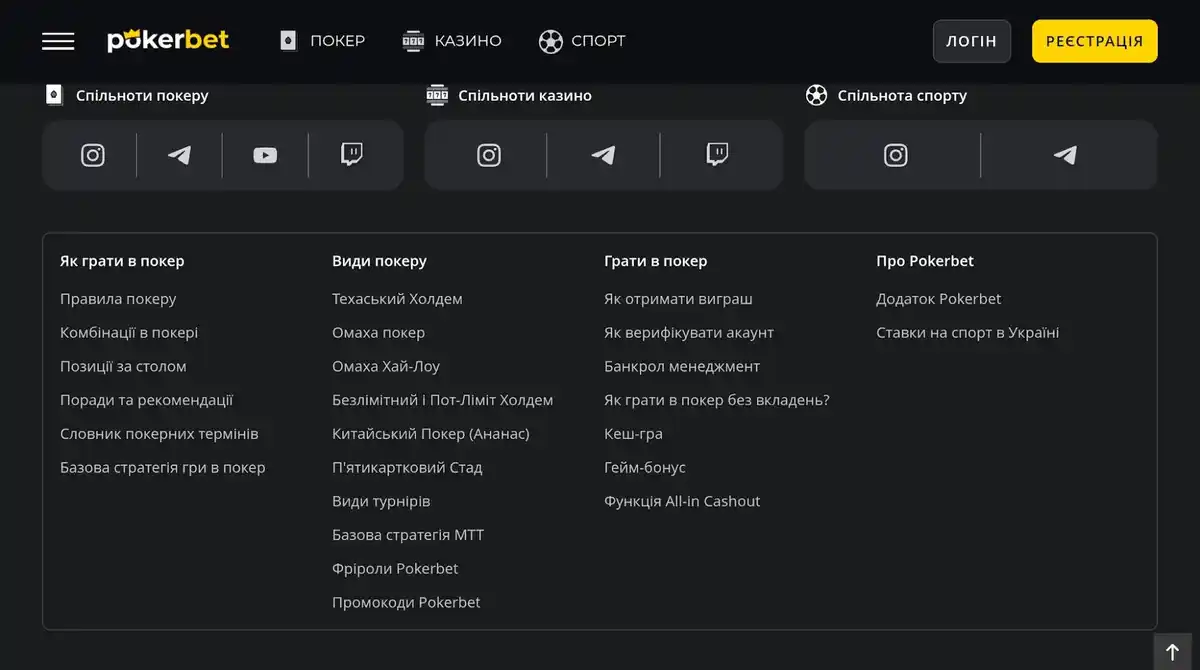The width and height of the screenshot is (1200, 670).
Task: Open the Омаха покер link
Action: [378, 333]
